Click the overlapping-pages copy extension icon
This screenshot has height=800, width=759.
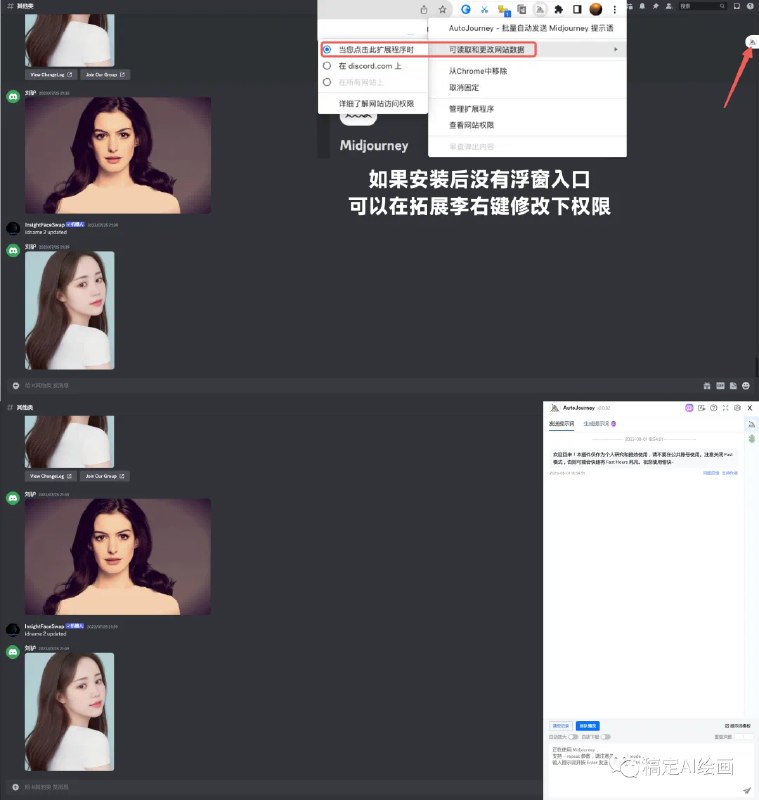point(521,9)
